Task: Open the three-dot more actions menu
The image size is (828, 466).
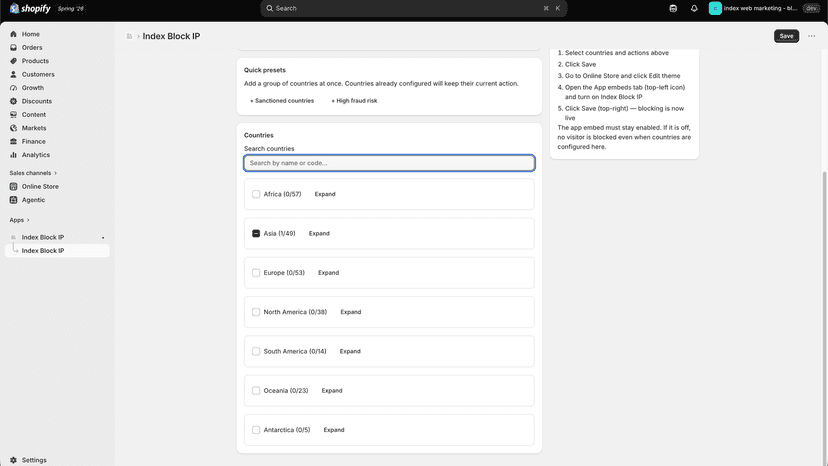Action: tap(812, 36)
